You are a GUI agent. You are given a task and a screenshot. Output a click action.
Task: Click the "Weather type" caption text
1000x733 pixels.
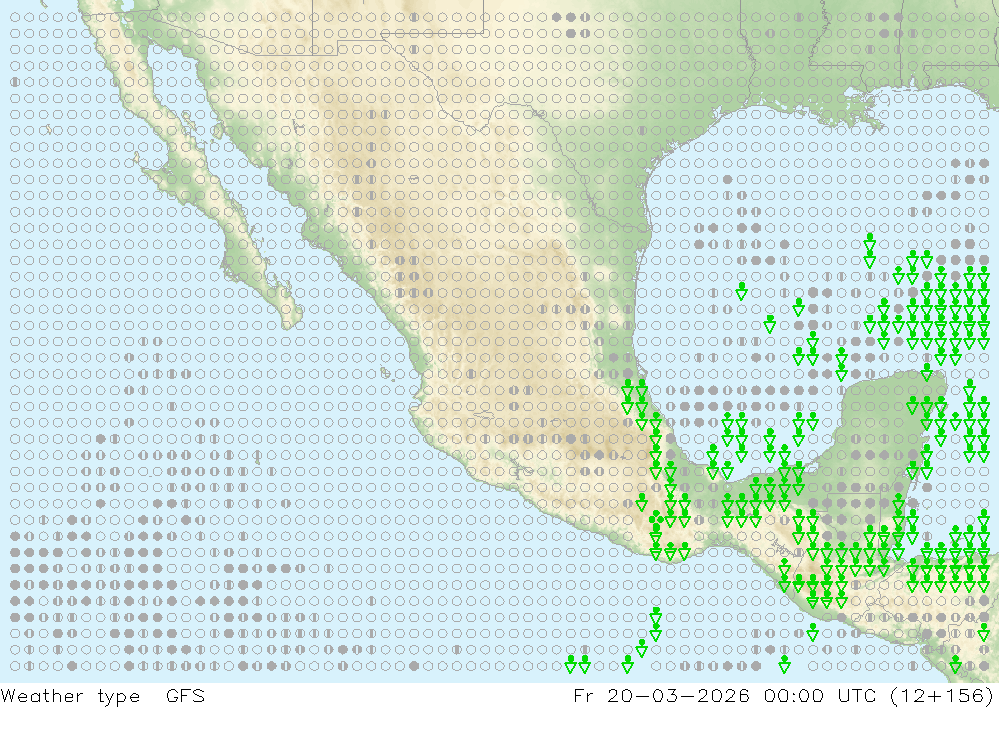[70, 696]
